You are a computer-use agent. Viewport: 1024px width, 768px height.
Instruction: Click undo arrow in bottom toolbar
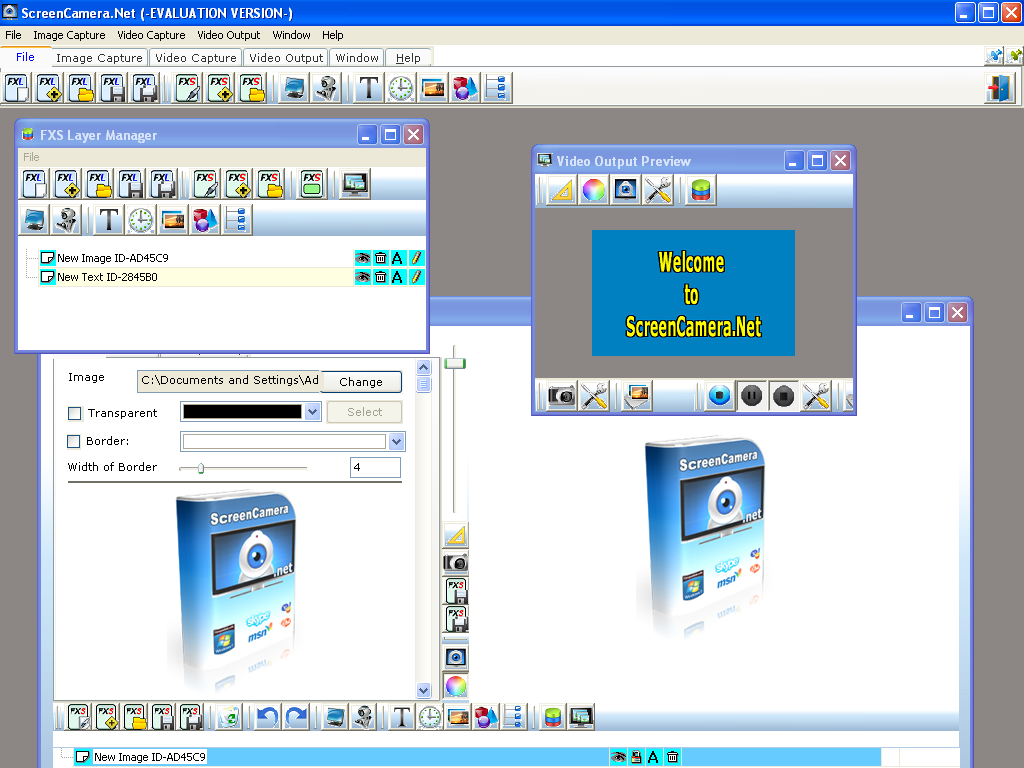click(267, 717)
